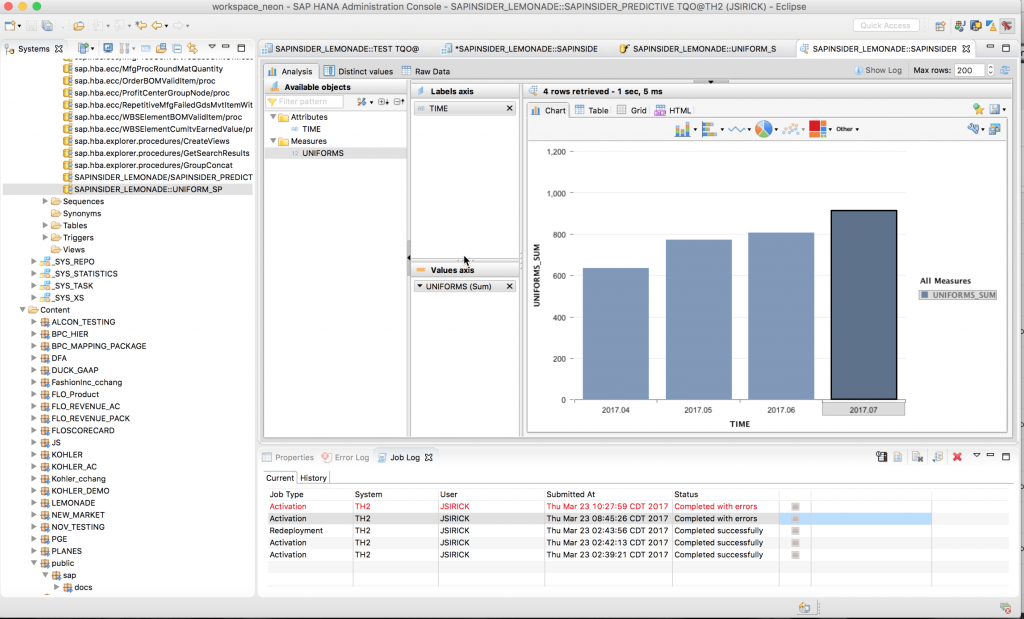This screenshot has width=1024, height=619.
Task: Collapse the Measures folder
Action: pyautogui.click(x=274, y=141)
